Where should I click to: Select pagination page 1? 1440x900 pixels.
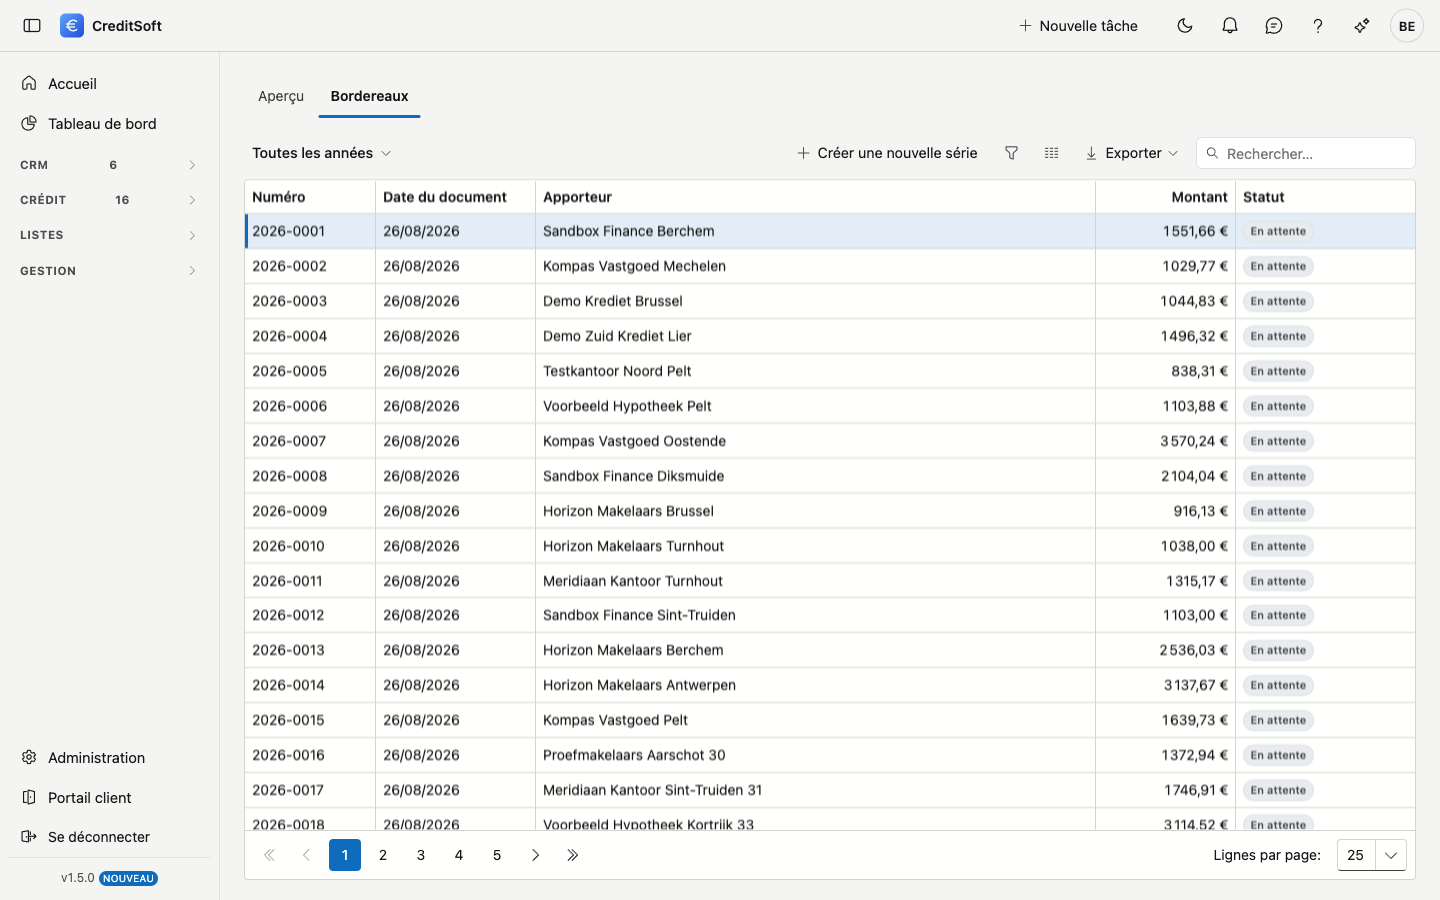345,855
